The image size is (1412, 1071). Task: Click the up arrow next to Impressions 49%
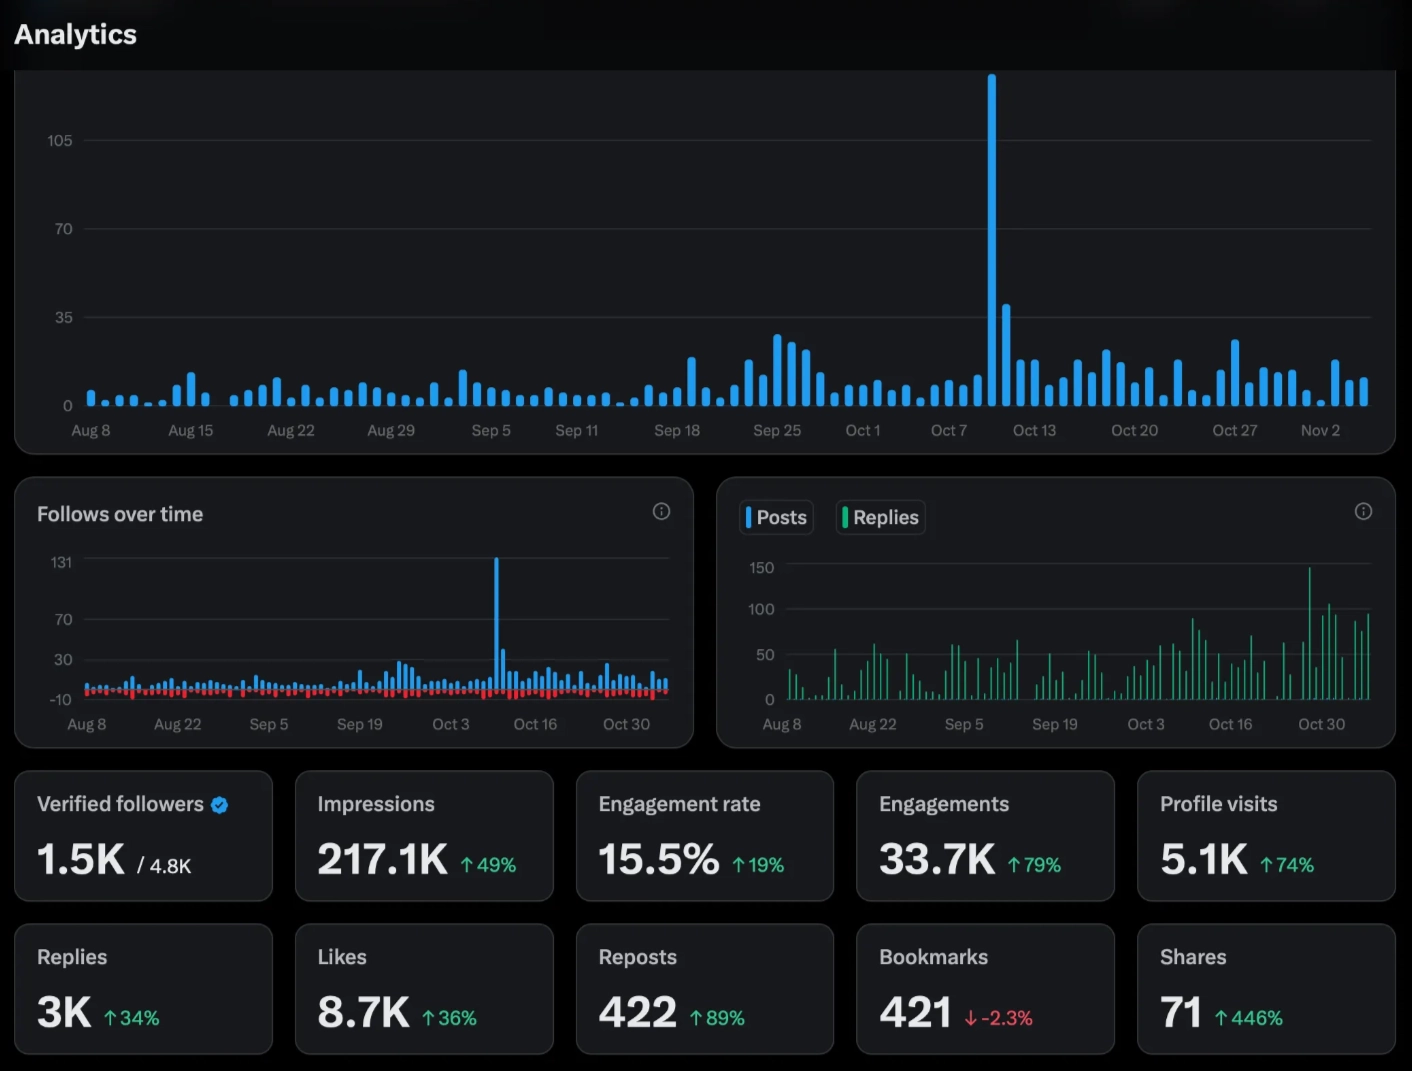pos(467,865)
